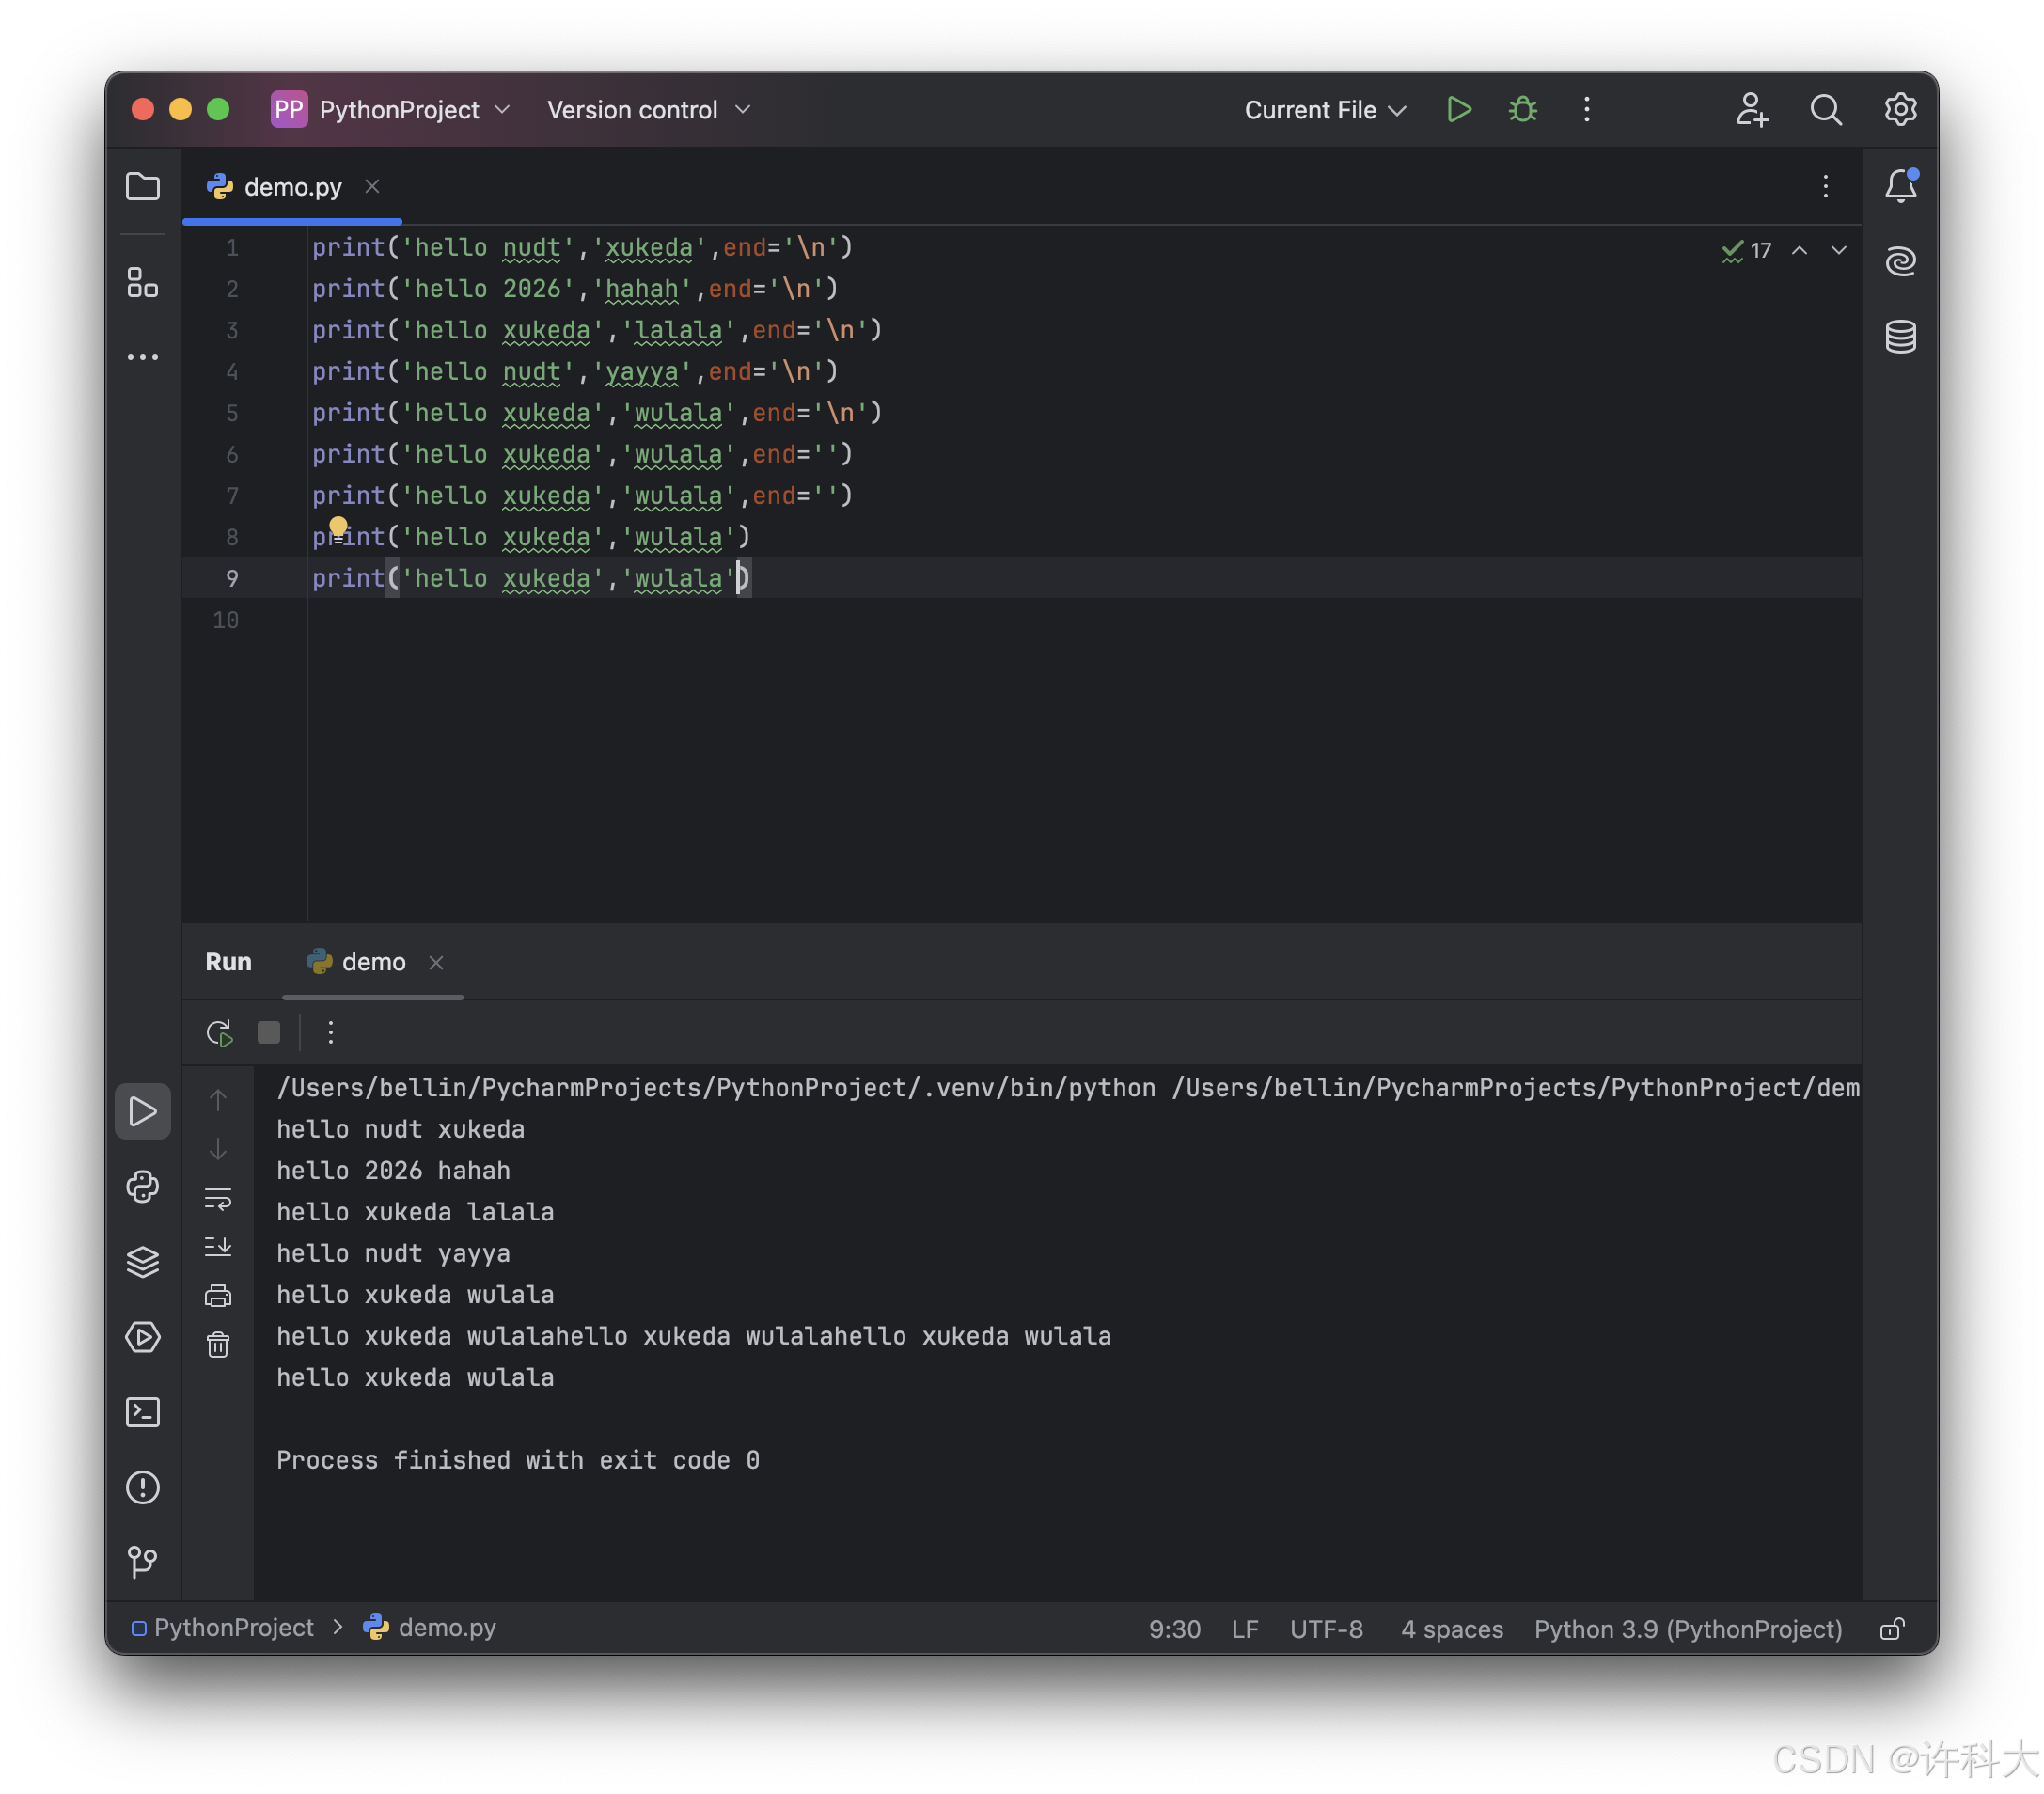Stop the demo process square button
The height and width of the screenshot is (1794, 2044).
coord(269,1032)
